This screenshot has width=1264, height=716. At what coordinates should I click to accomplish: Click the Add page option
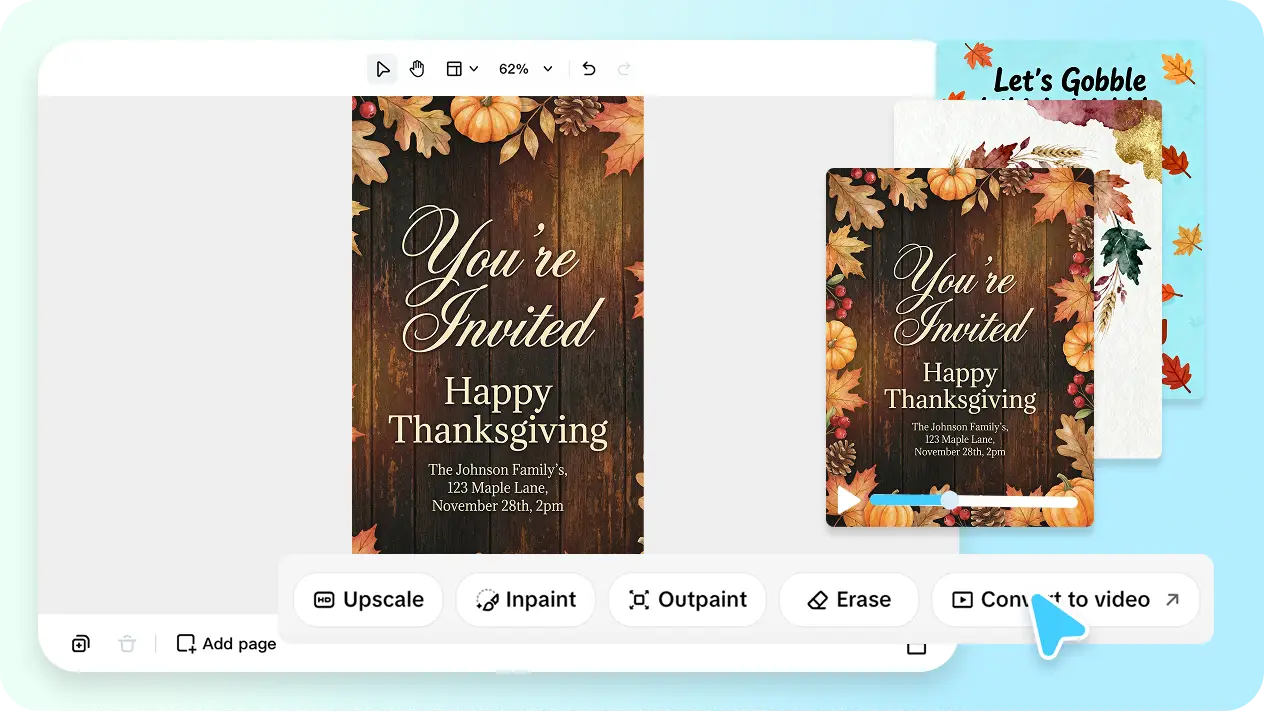pyautogui.click(x=226, y=643)
